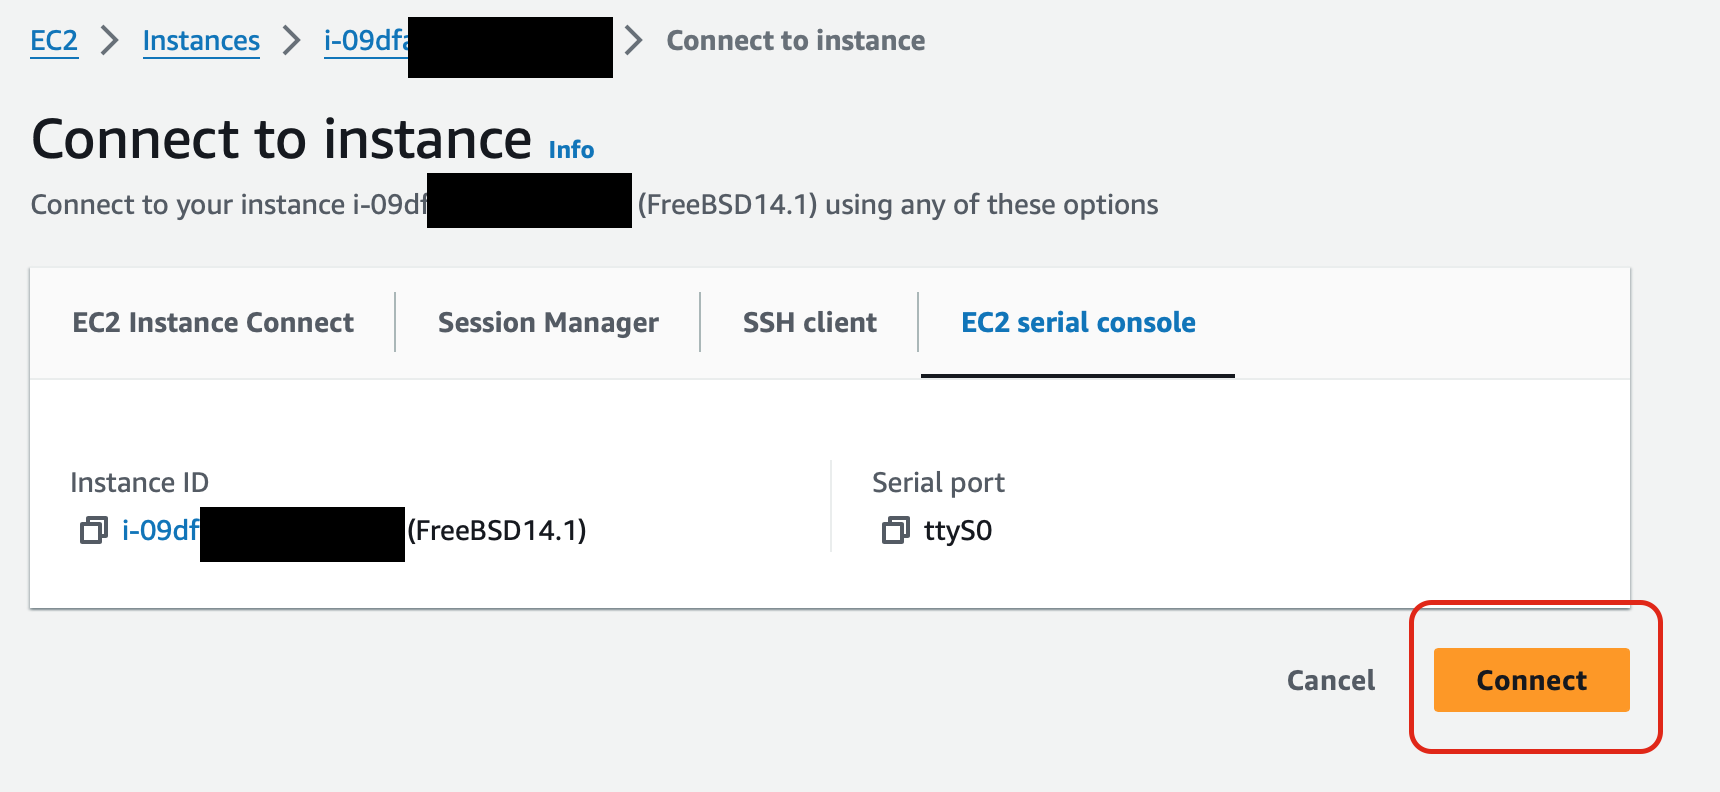The image size is (1720, 792).
Task: Click the Connect to instance page heading
Action: click(x=281, y=138)
